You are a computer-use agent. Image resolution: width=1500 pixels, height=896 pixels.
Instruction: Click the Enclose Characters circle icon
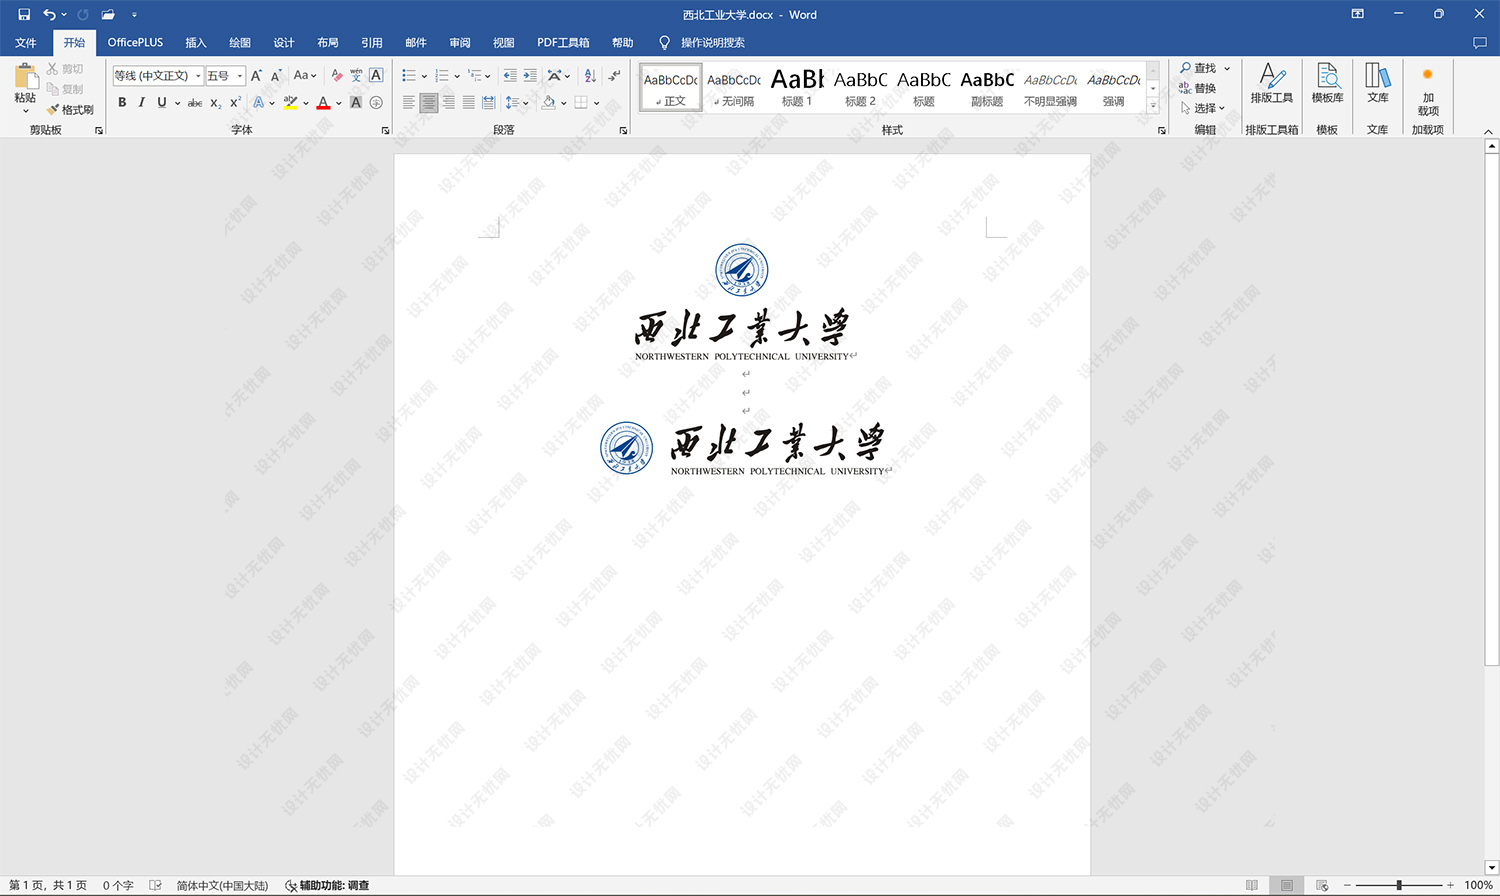tap(376, 102)
